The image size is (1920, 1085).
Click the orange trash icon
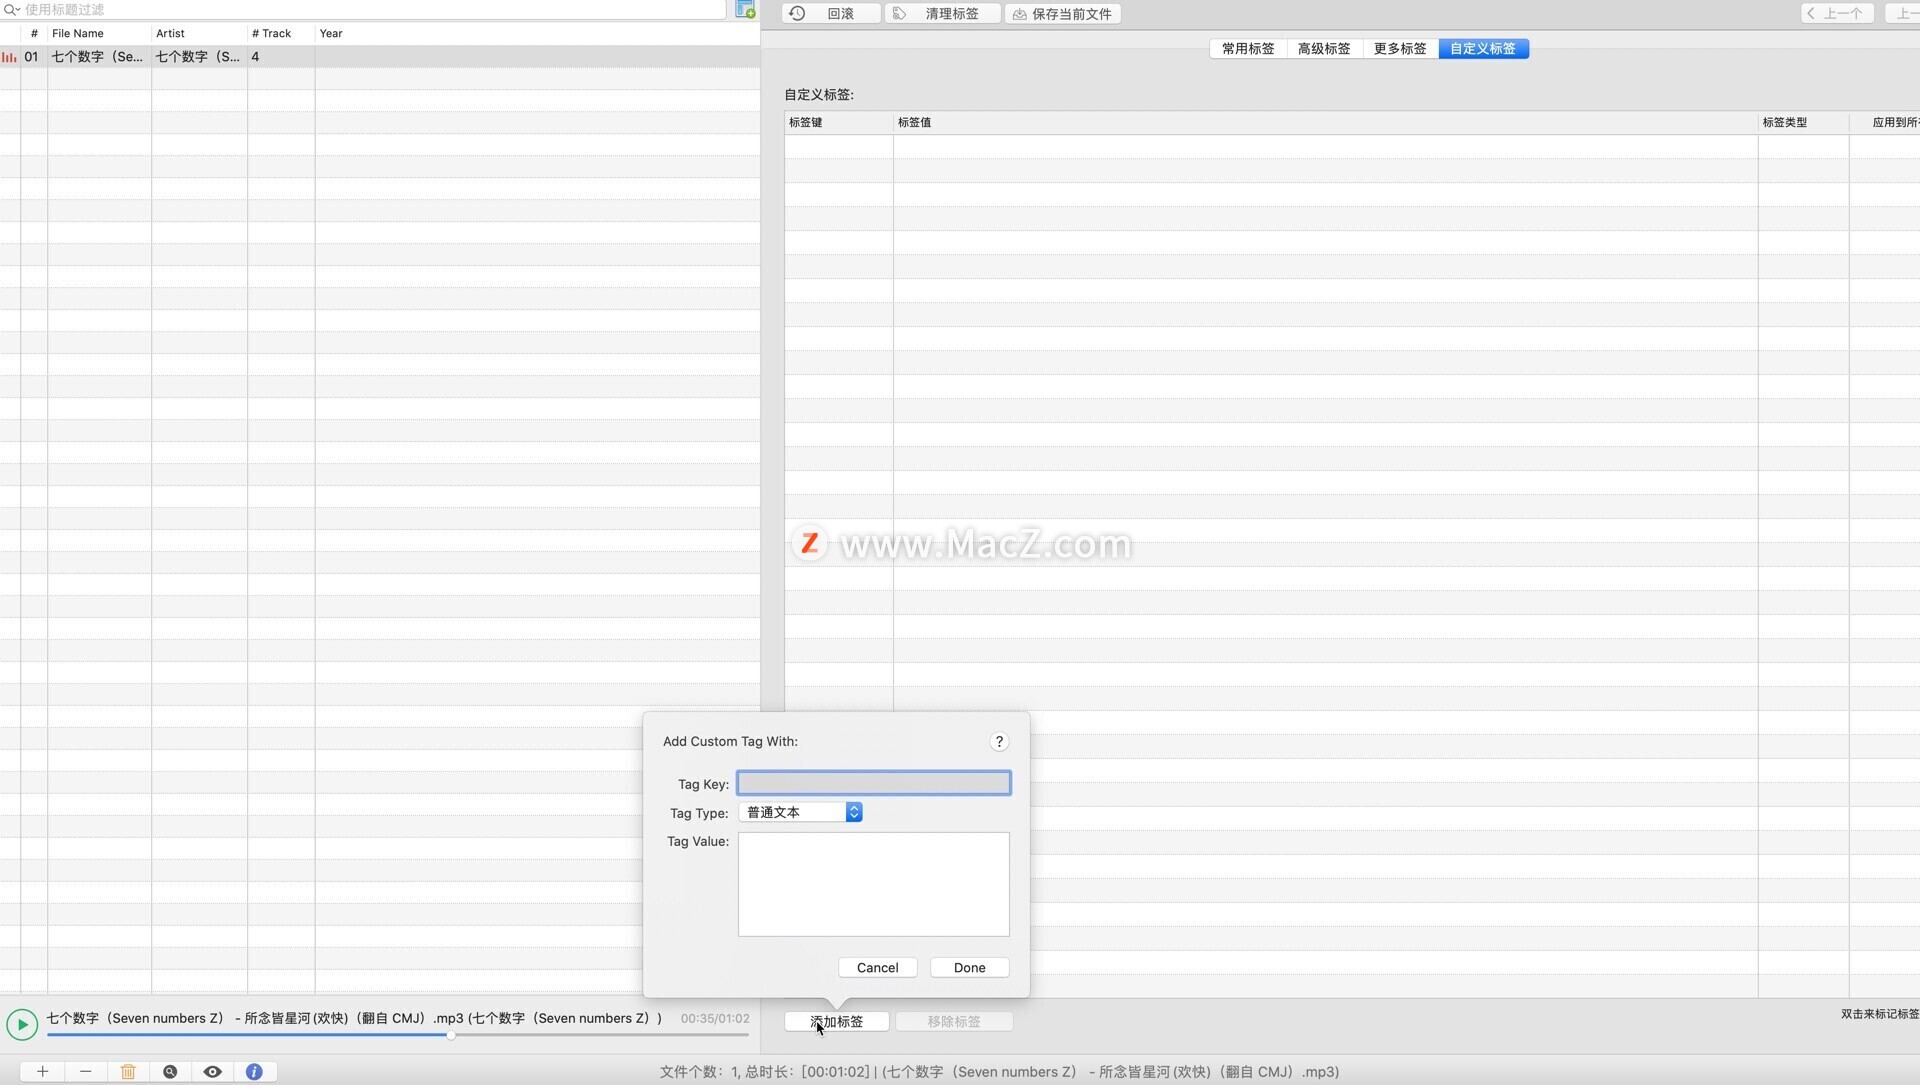click(x=128, y=1071)
